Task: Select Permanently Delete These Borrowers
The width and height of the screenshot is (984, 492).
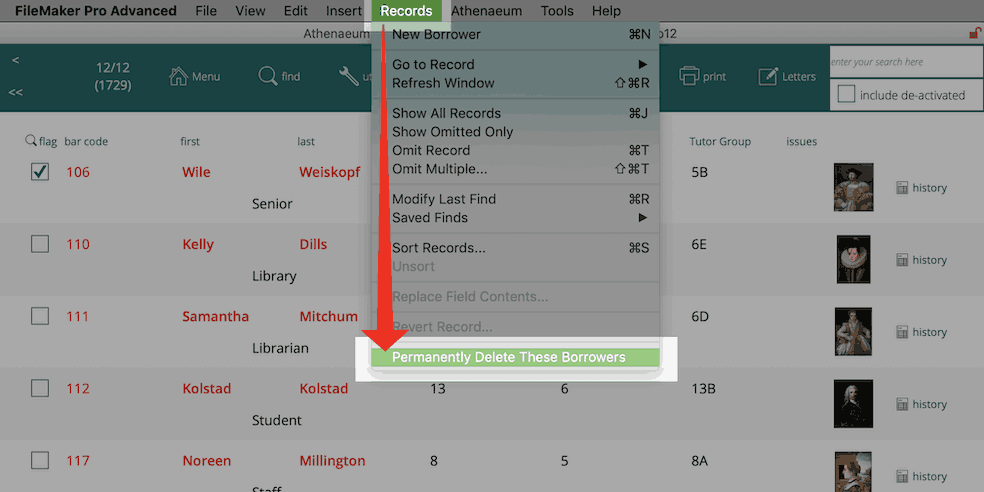Action: click(x=509, y=357)
